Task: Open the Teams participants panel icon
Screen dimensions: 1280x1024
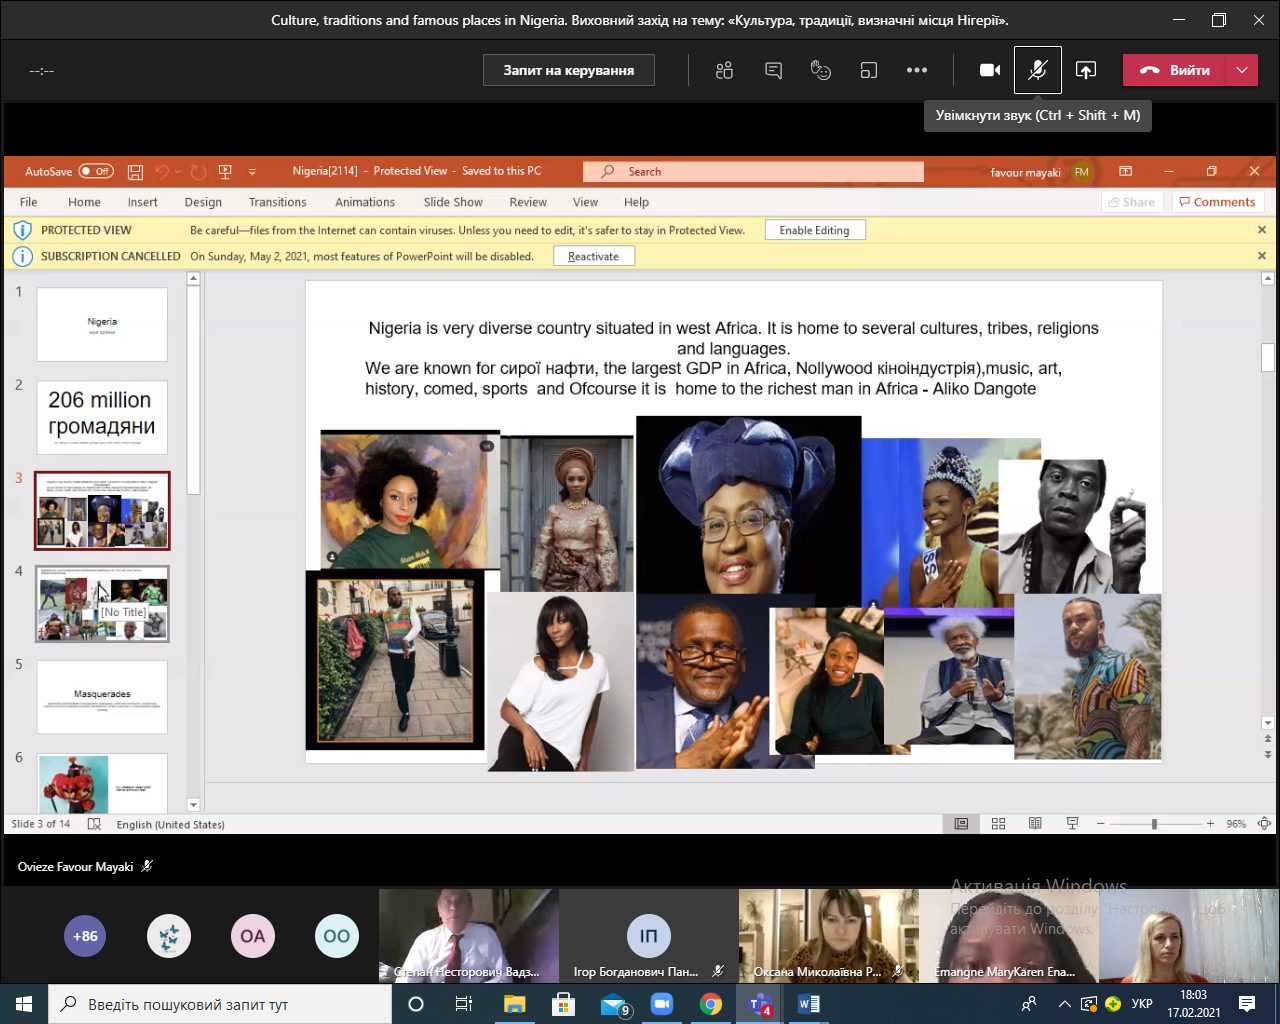Action: pyautogui.click(x=725, y=70)
